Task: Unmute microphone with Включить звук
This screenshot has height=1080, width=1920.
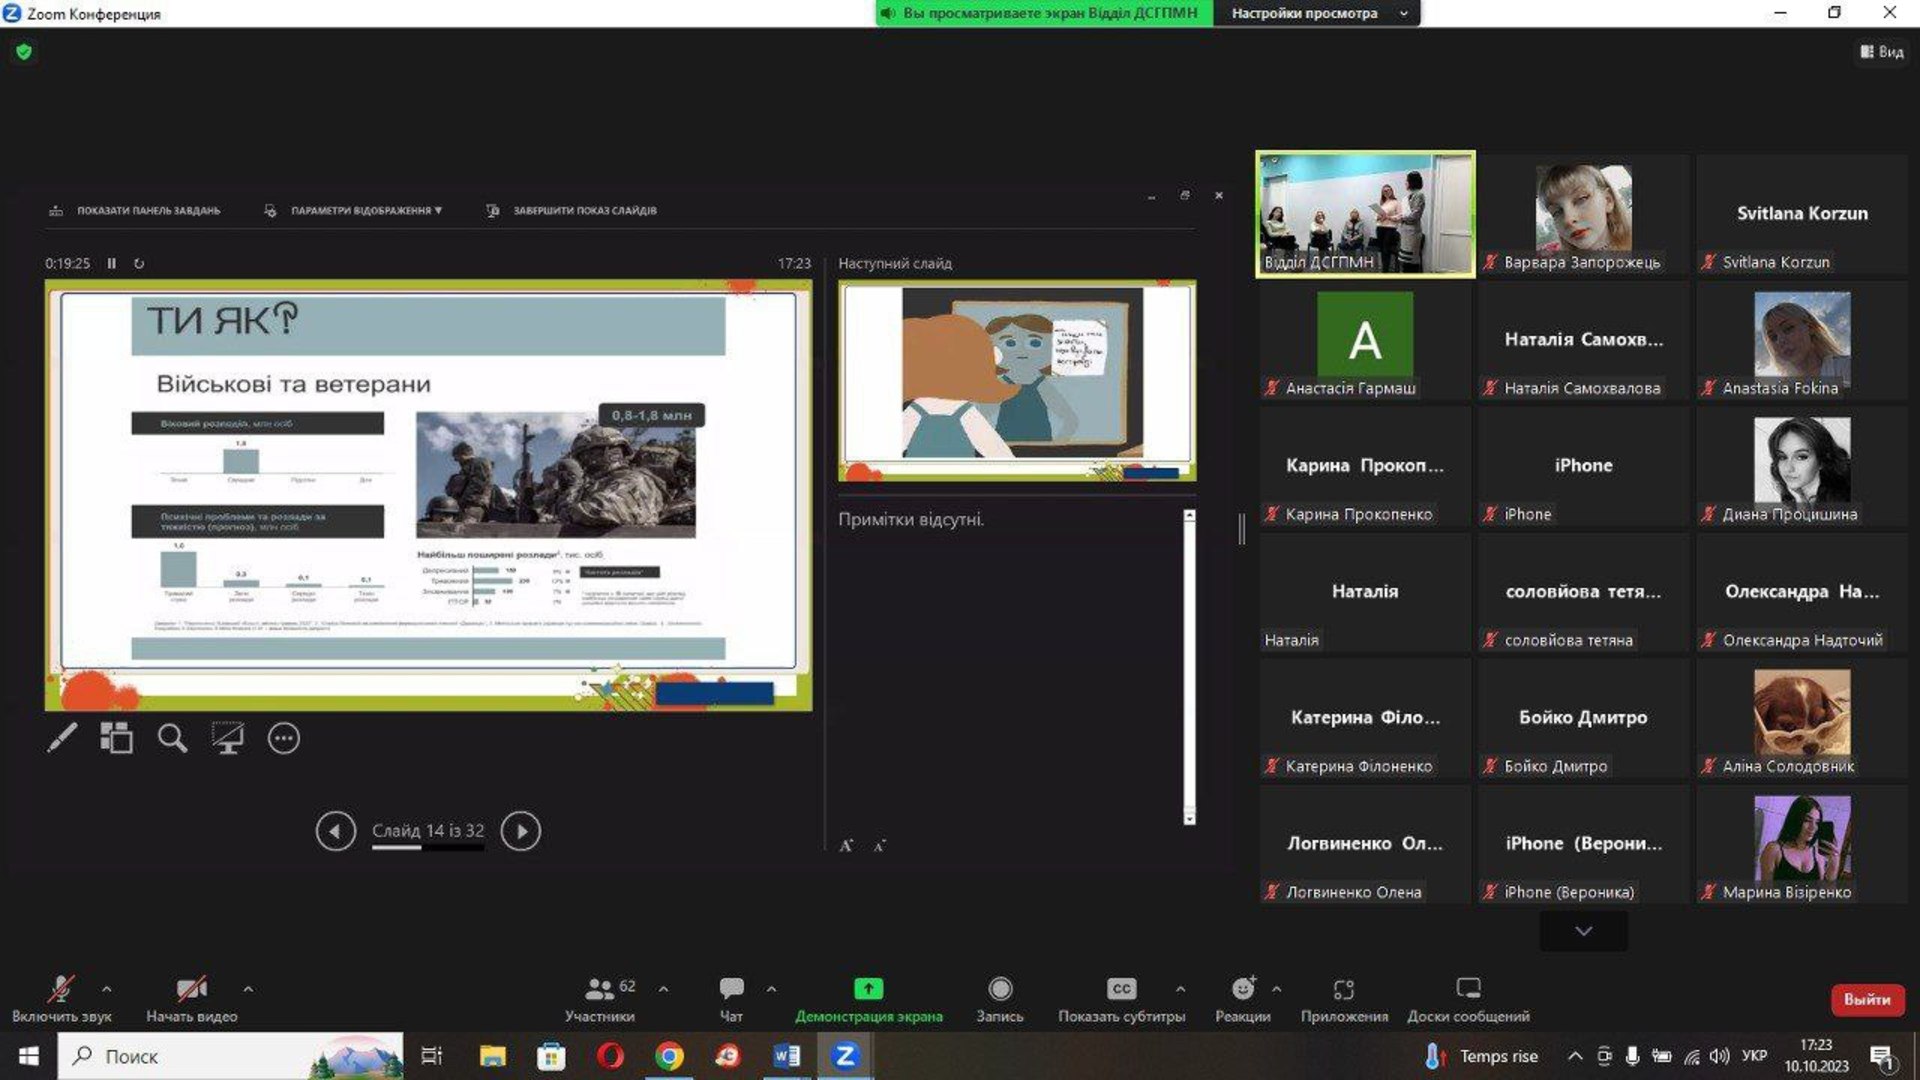Action: (61, 989)
